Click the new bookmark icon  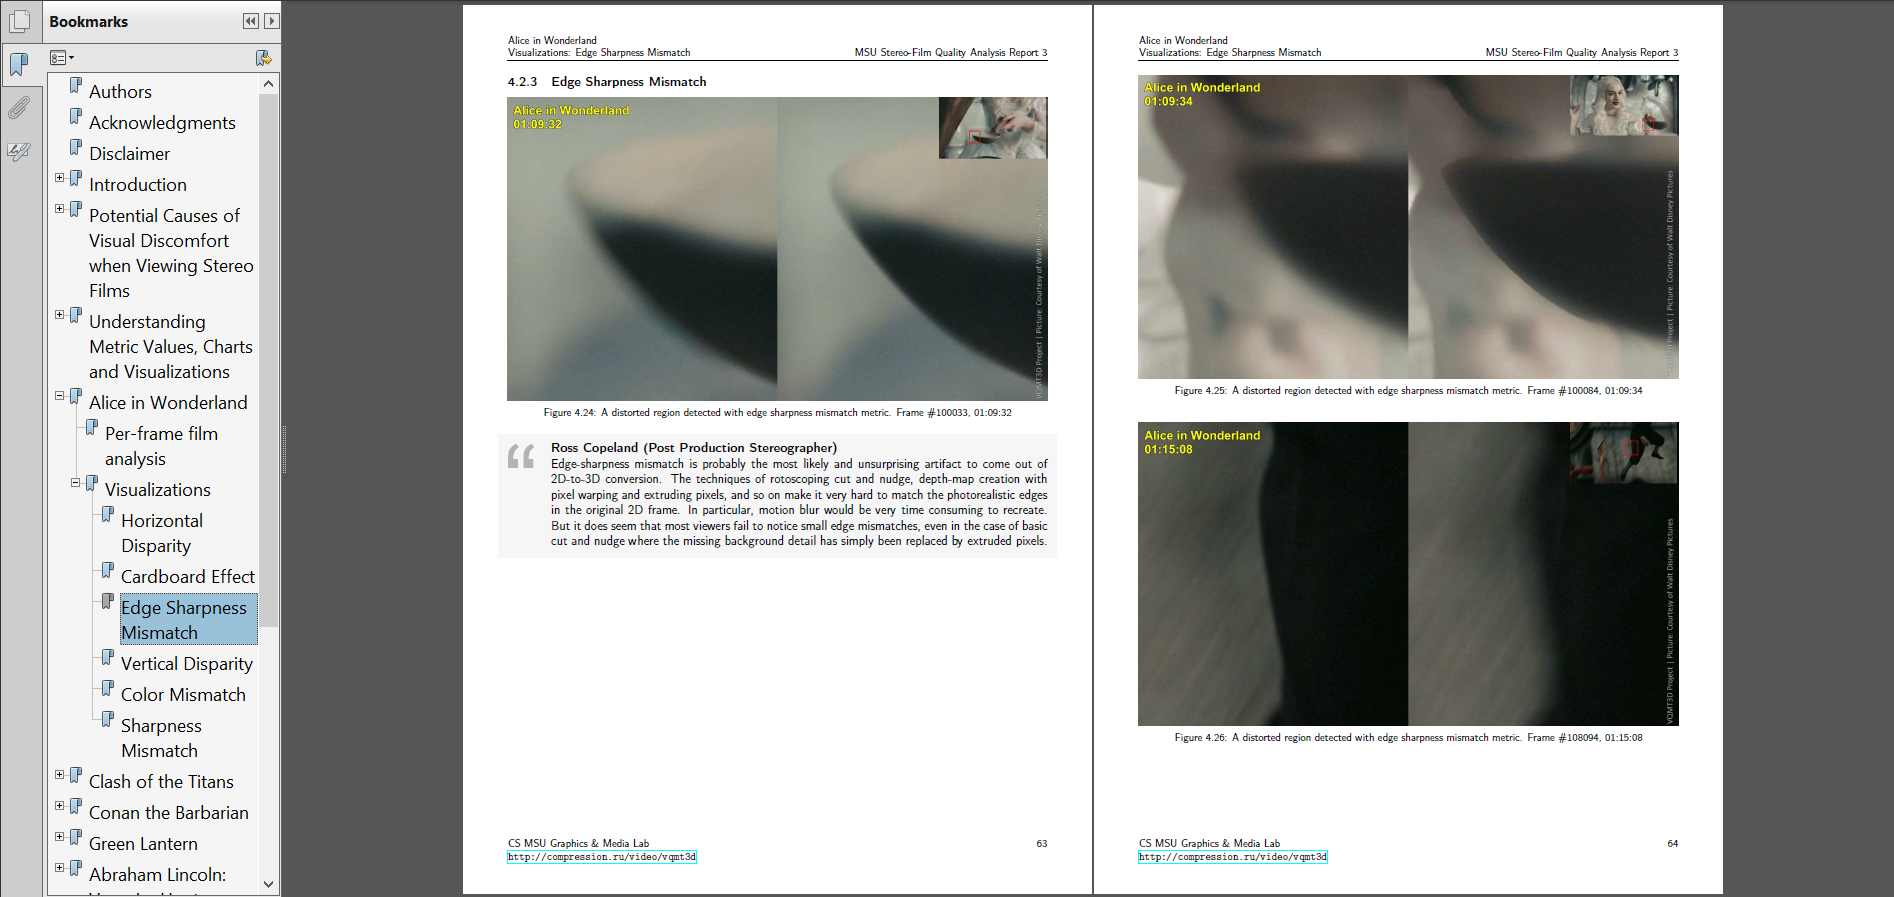(x=263, y=58)
